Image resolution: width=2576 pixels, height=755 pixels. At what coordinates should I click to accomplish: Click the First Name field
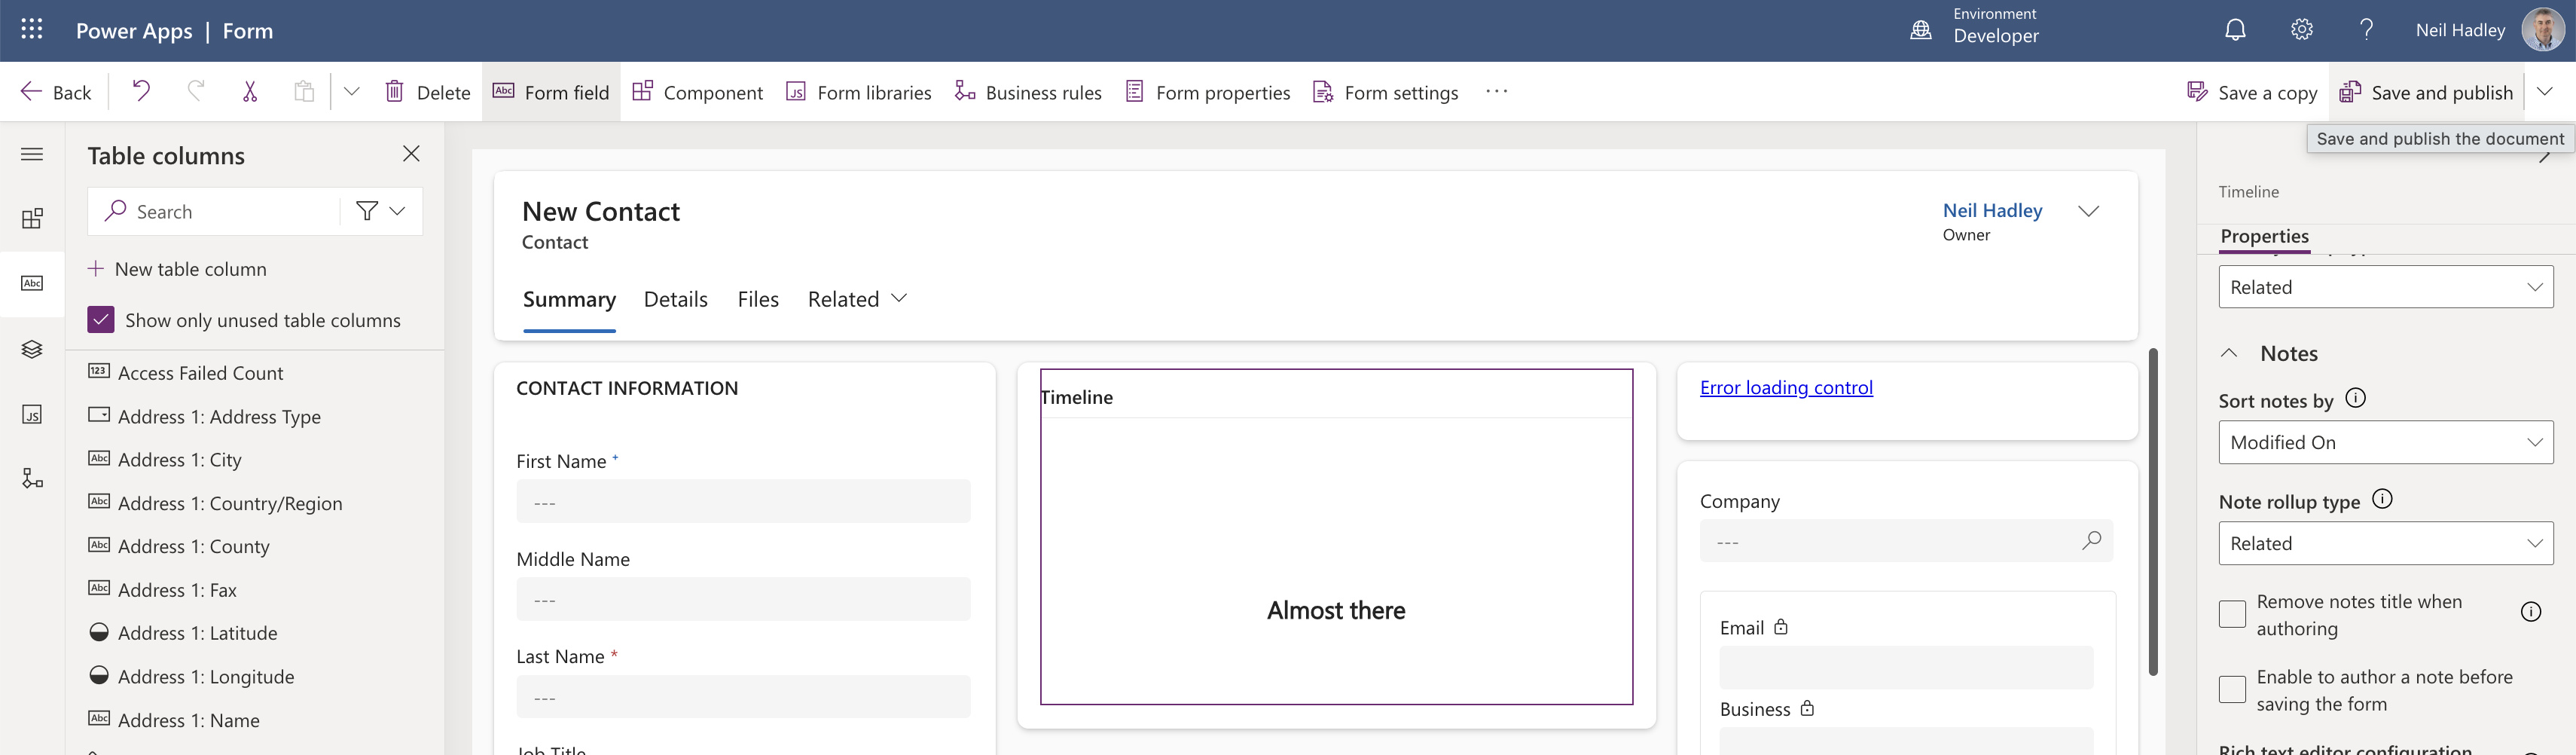point(743,502)
